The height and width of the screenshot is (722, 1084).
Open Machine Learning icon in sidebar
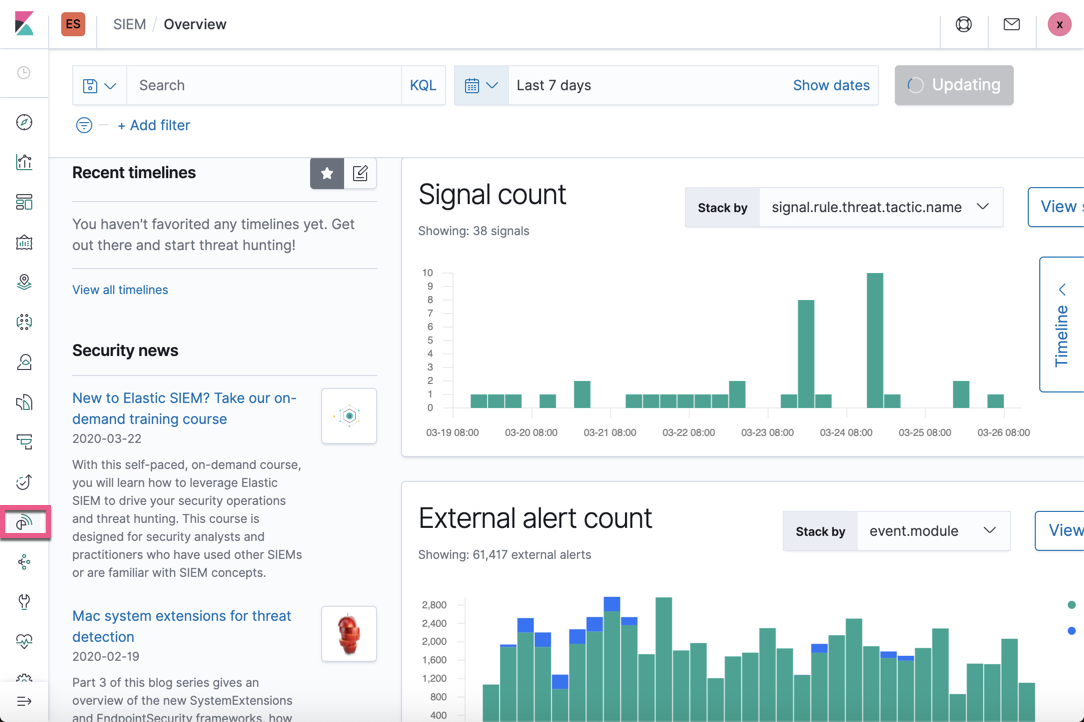click(x=24, y=322)
